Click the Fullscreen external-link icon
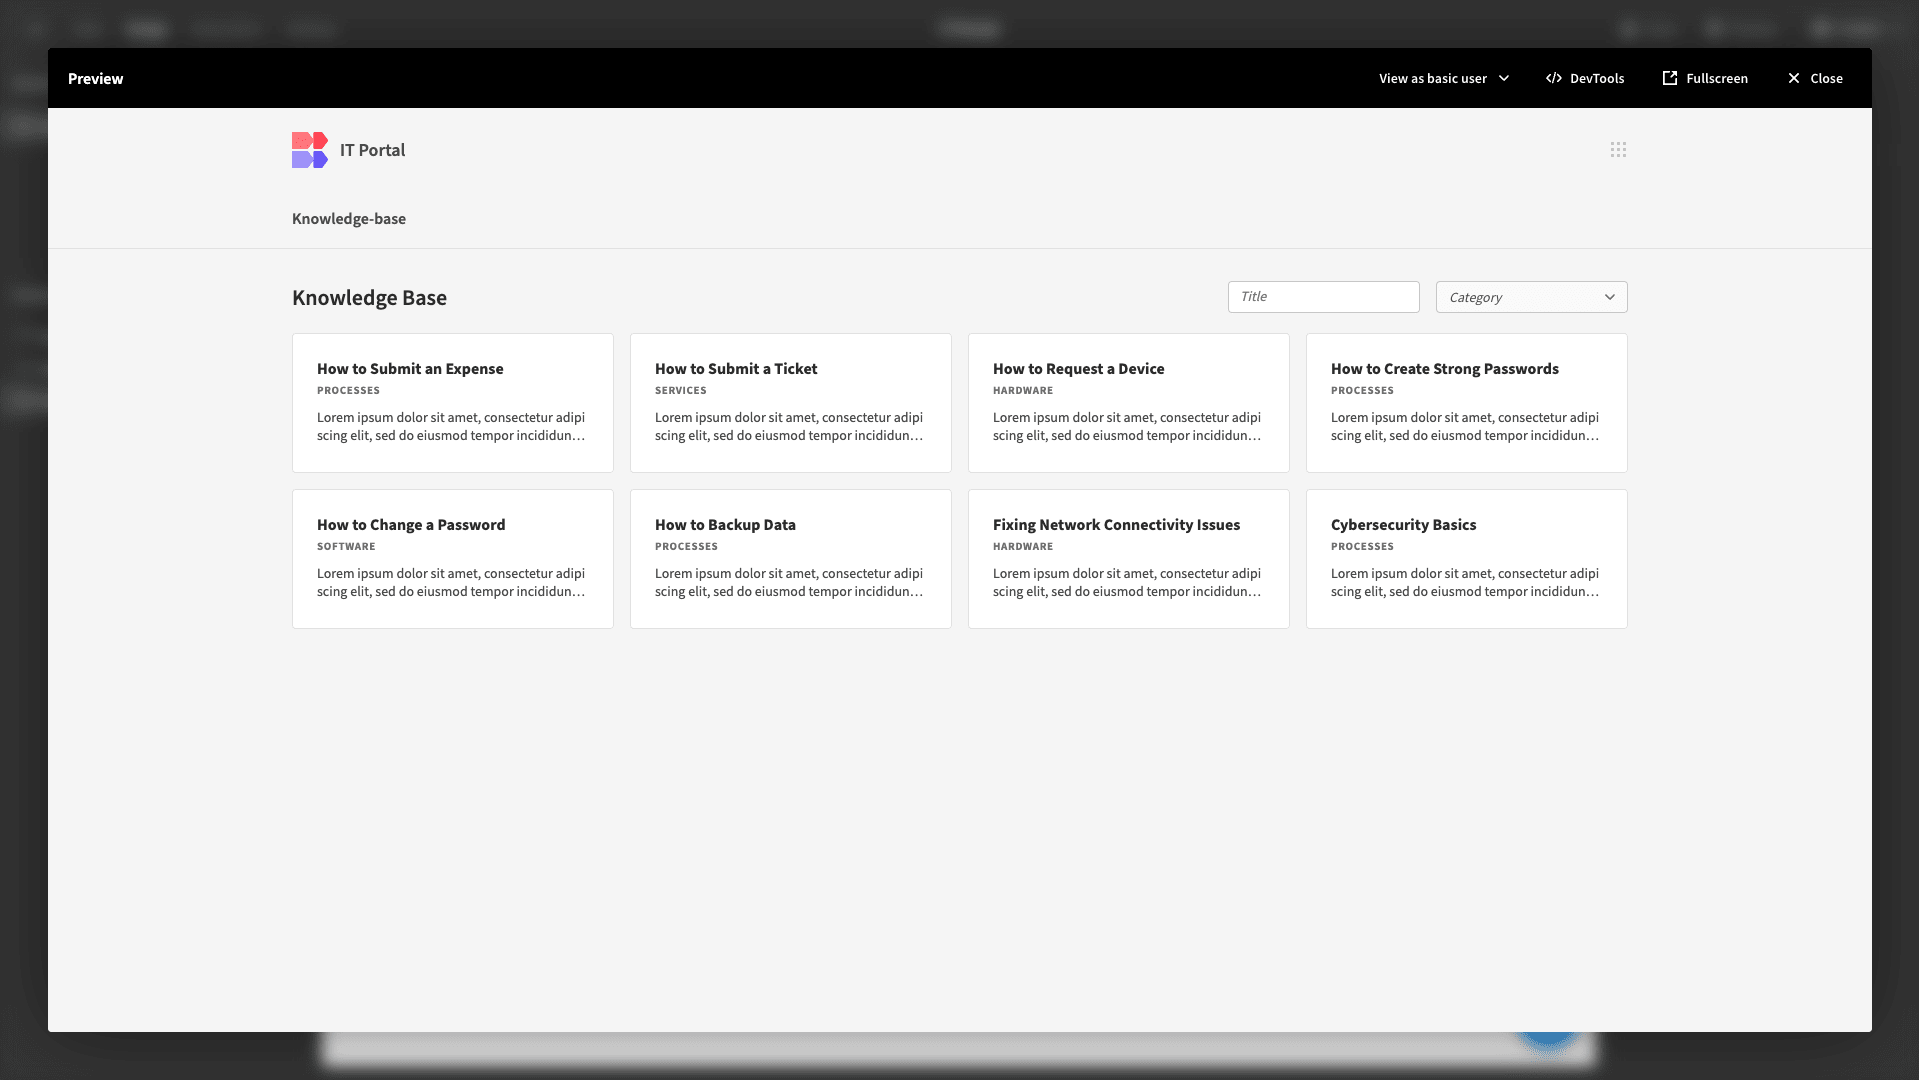 tap(1670, 78)
